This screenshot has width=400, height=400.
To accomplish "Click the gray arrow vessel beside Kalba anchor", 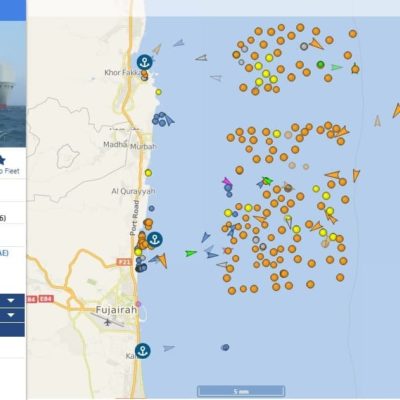I will (x=169, y=348).
